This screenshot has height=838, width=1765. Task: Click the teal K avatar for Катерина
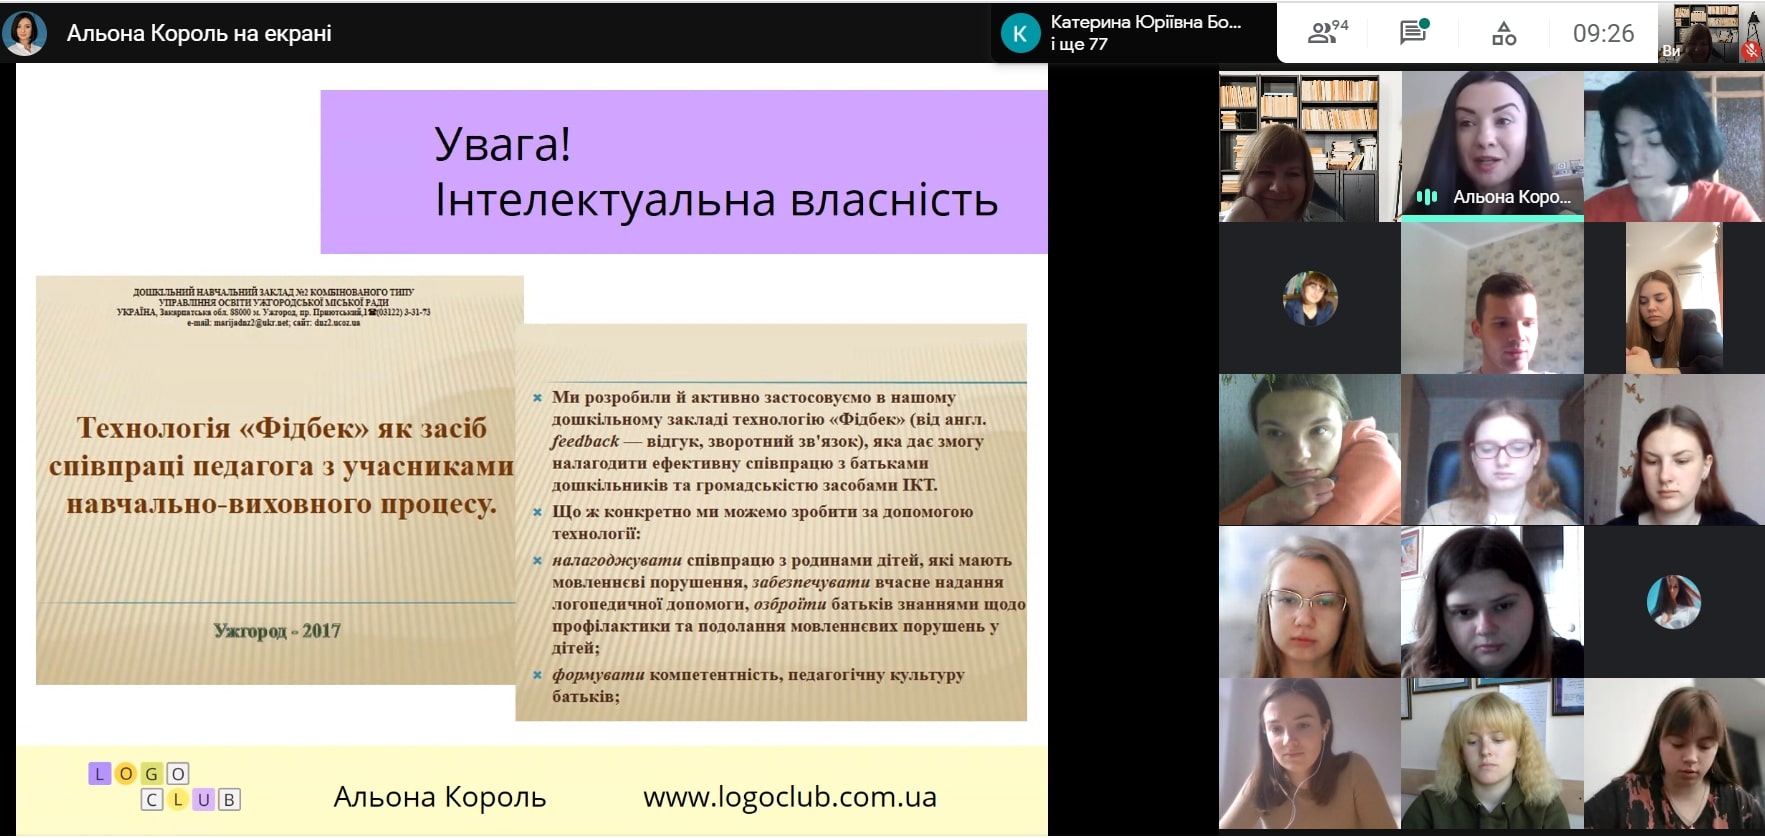[x=1020, y=33]
